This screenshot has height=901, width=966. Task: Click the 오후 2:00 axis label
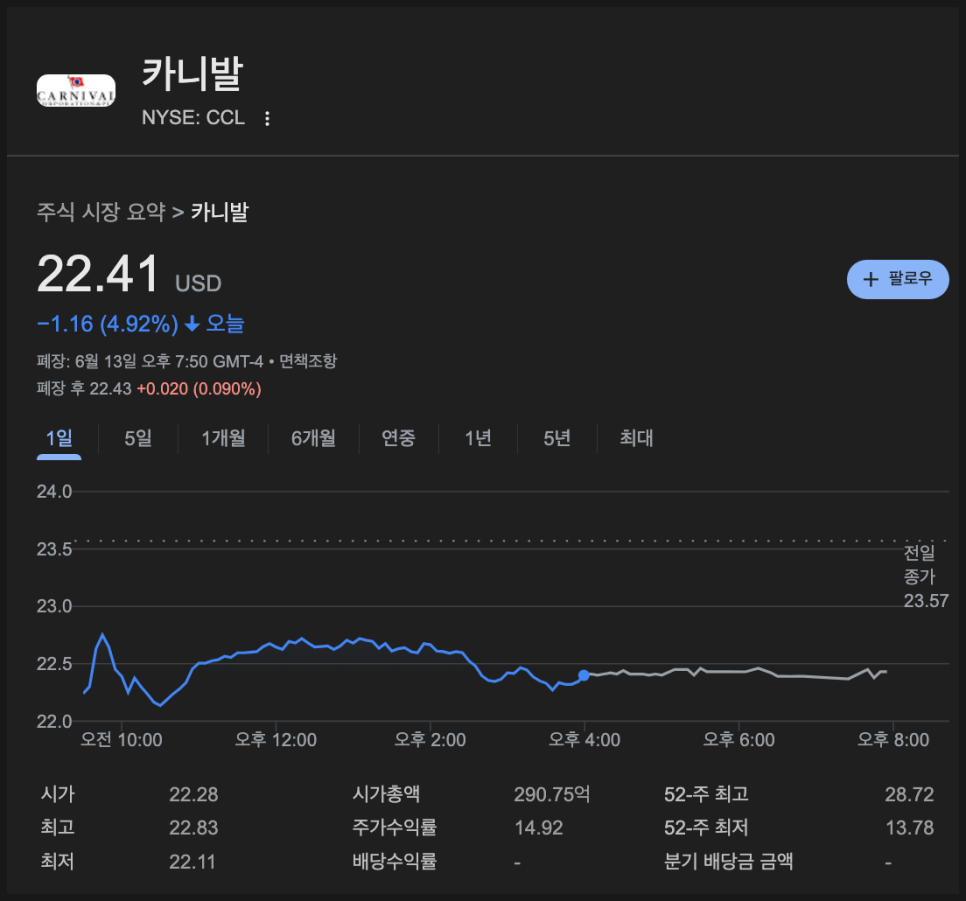[430, 740]
